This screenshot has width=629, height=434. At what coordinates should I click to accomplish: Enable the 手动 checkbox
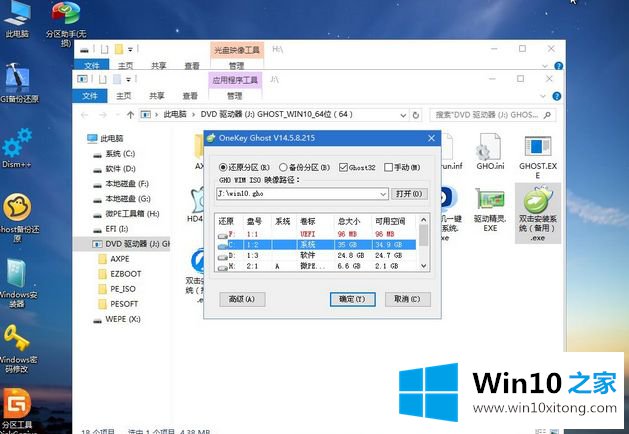[x=402, y=167]
